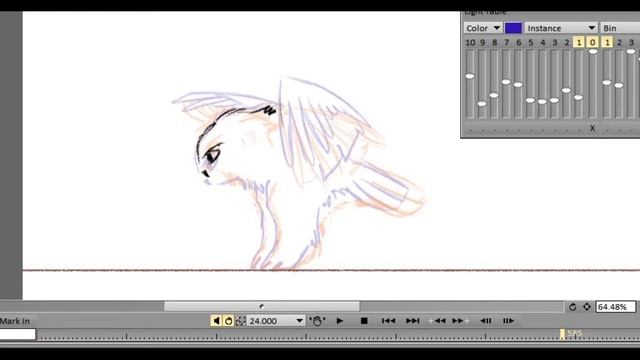This screenshot has height=360, width=640.
Task: Toggle light table frame 10
Action: (x=470, y=42)
